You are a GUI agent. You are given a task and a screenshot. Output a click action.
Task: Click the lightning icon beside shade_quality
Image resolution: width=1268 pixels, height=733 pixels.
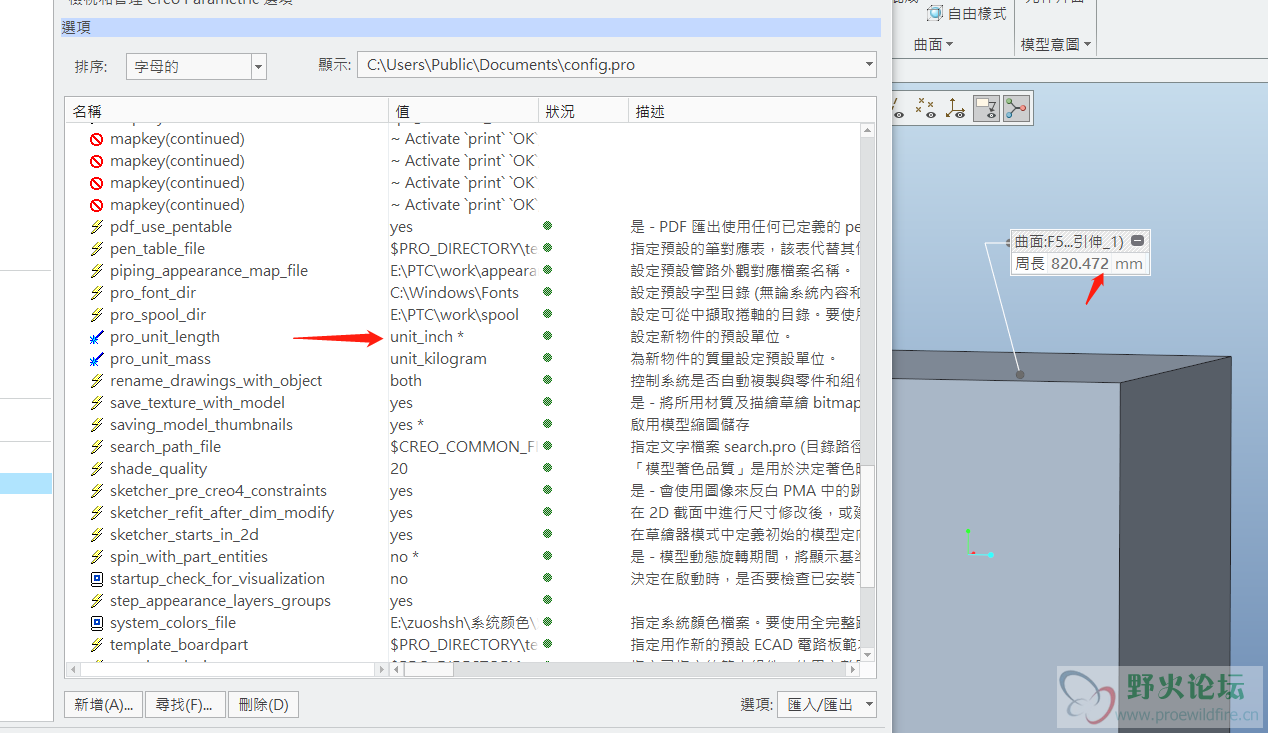pos(97,469)
